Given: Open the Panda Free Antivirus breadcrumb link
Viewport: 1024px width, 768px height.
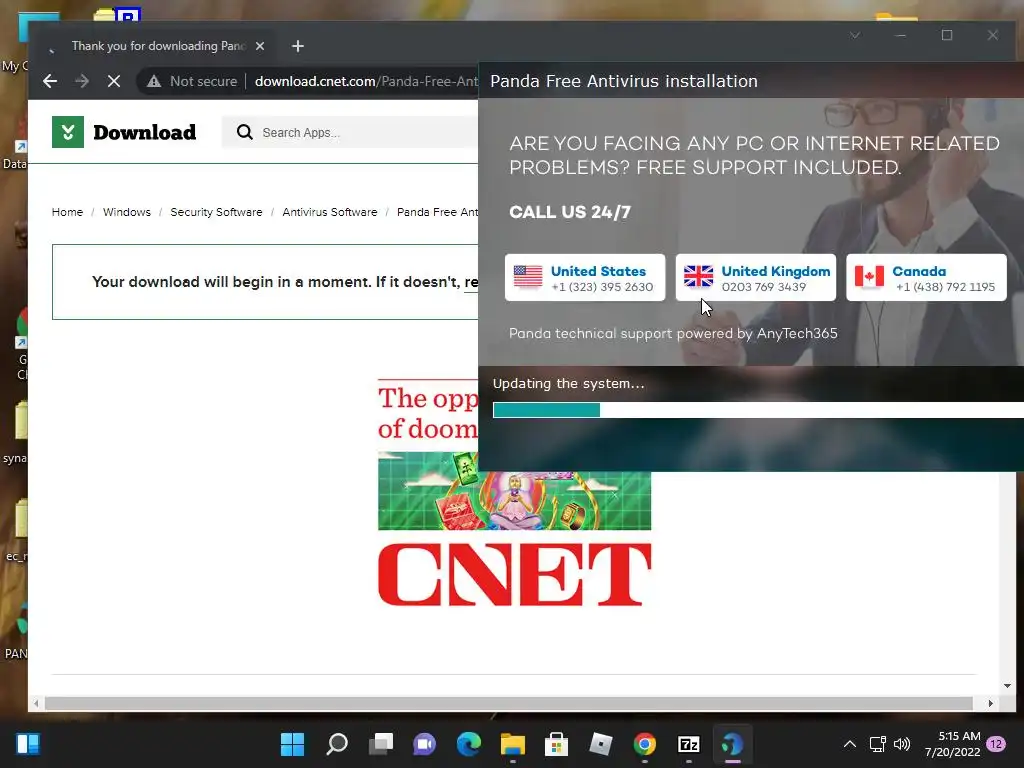Looking at the screenshot, I should pos(438,212).
